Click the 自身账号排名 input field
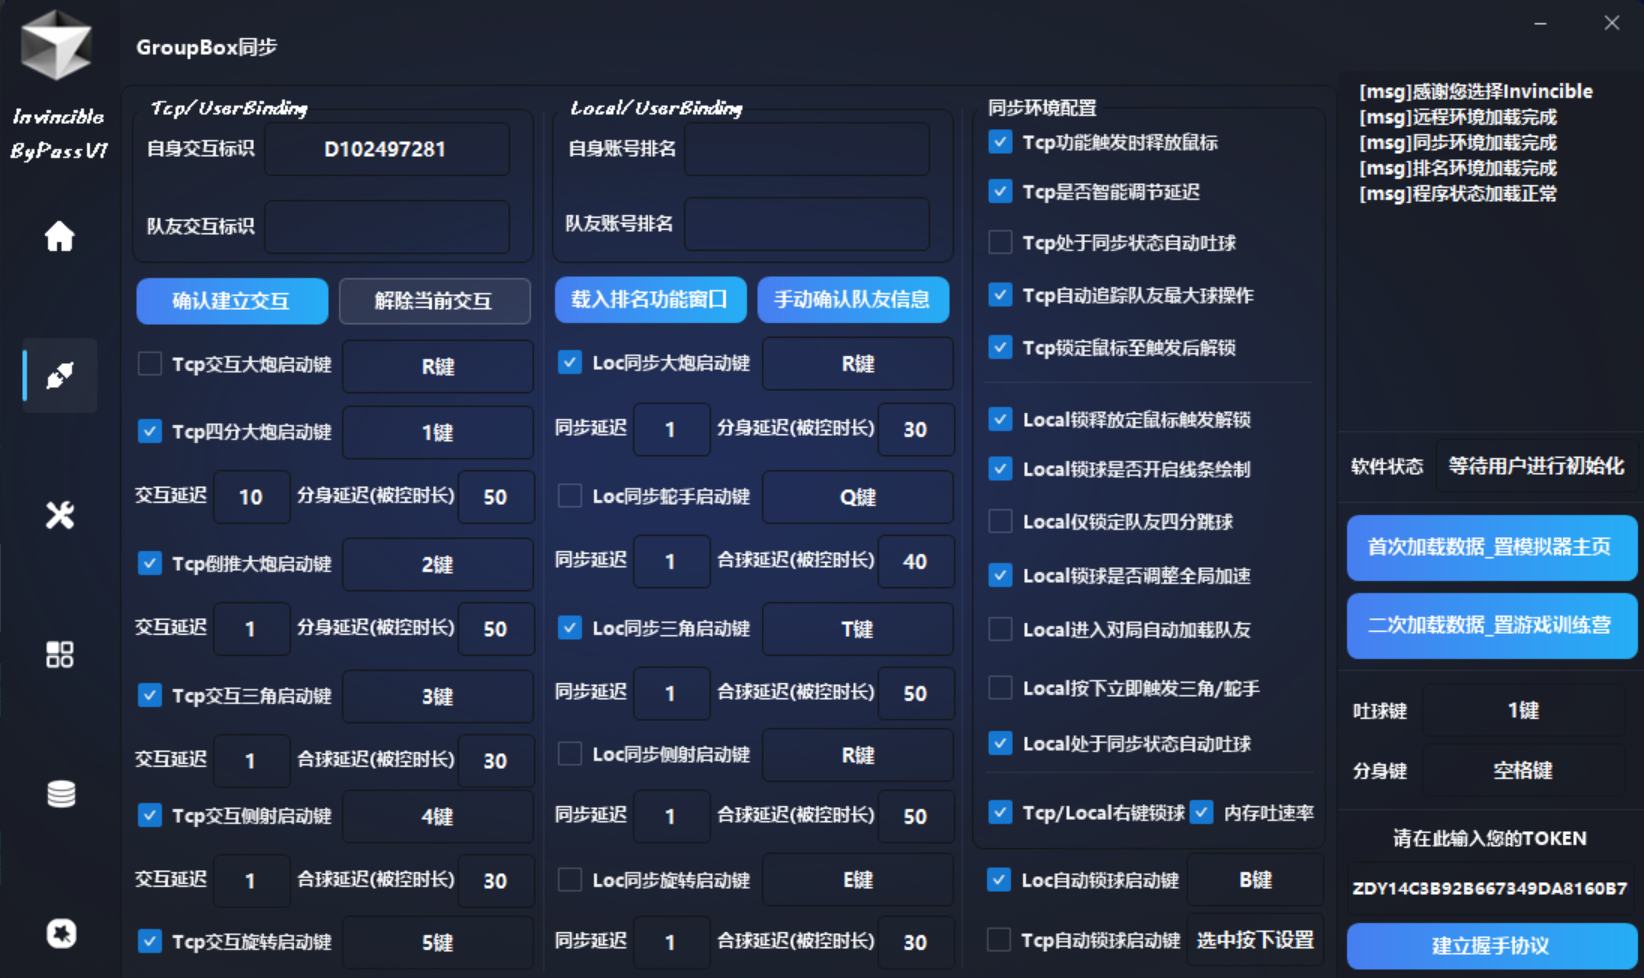1644x978 pixels. pos(807,149)
